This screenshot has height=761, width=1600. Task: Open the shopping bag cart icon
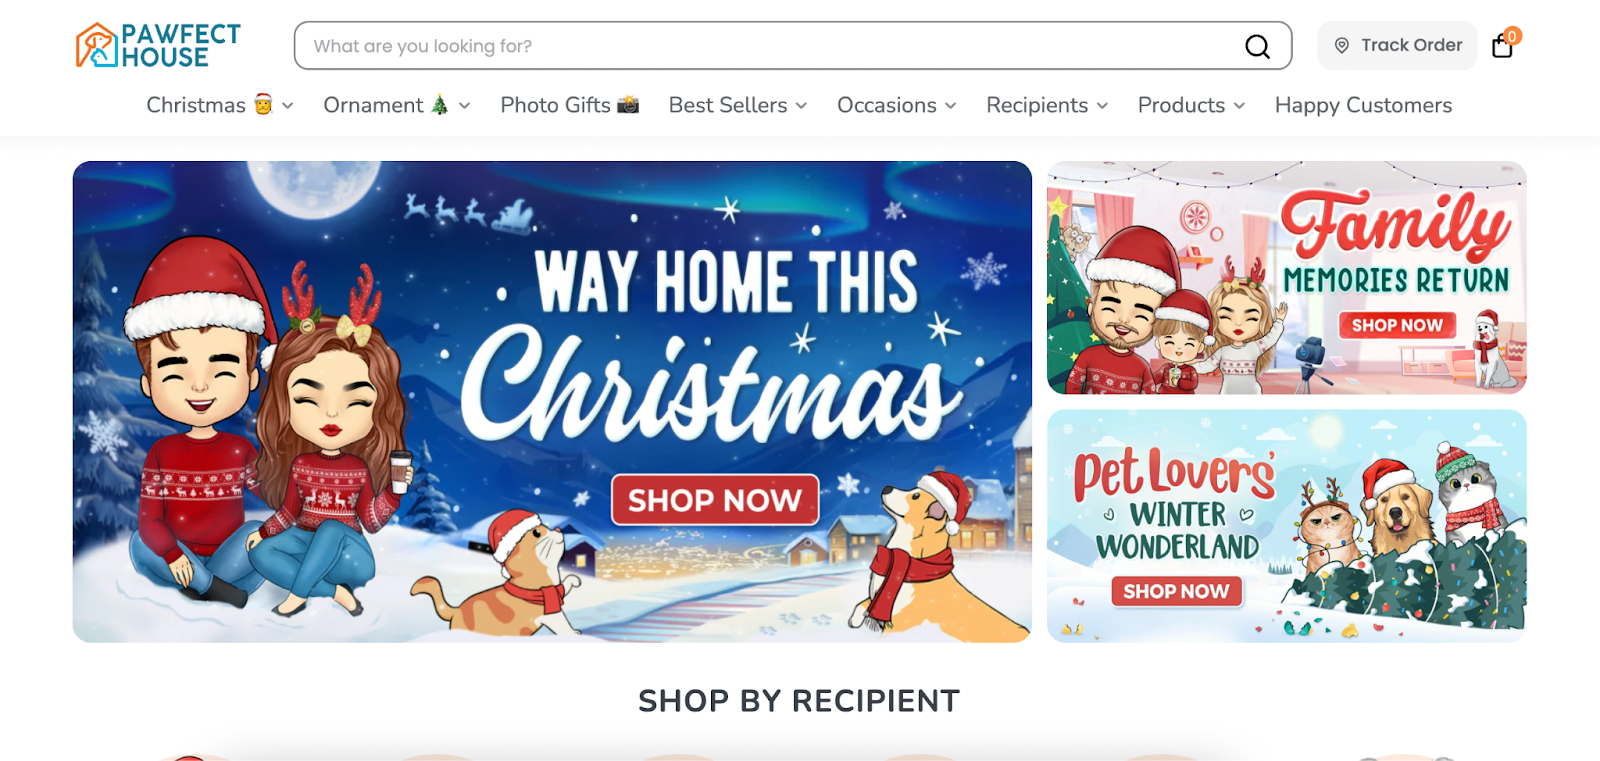click(1502, 46)
